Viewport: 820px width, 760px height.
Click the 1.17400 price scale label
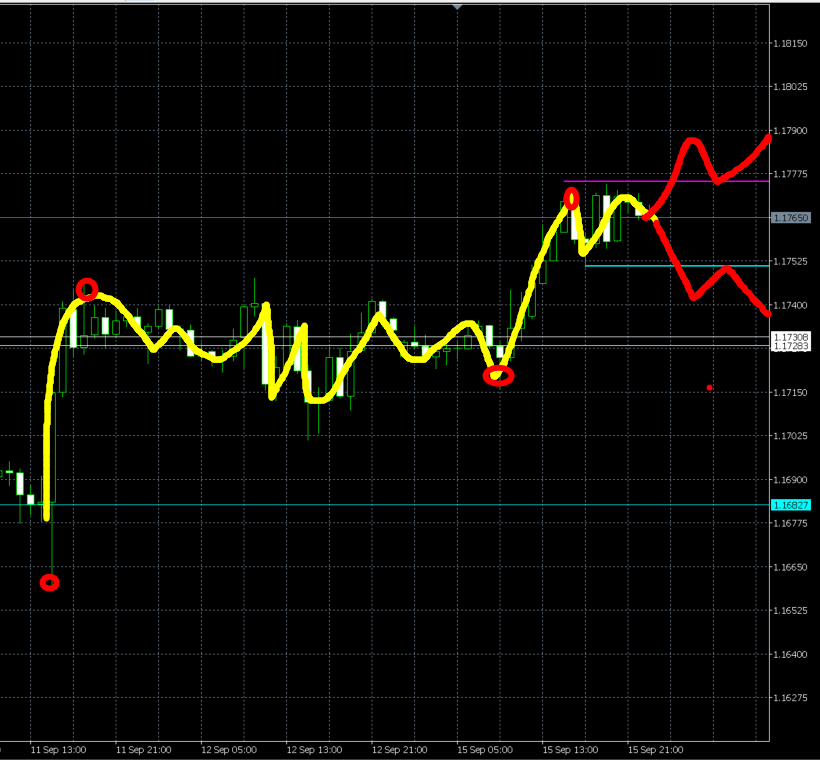click(790, 305)
